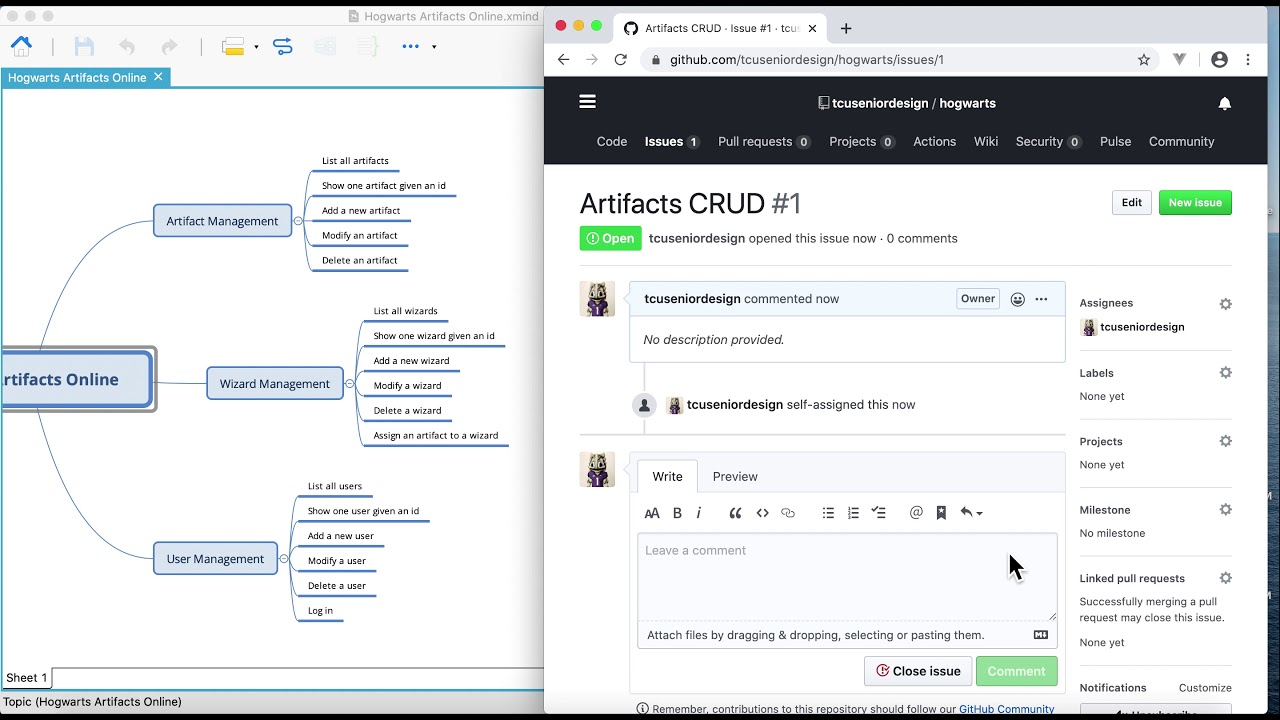1280x720 pixels.
Task: Open the saved replies dropdown arrow
Action: tap(971, 513)
